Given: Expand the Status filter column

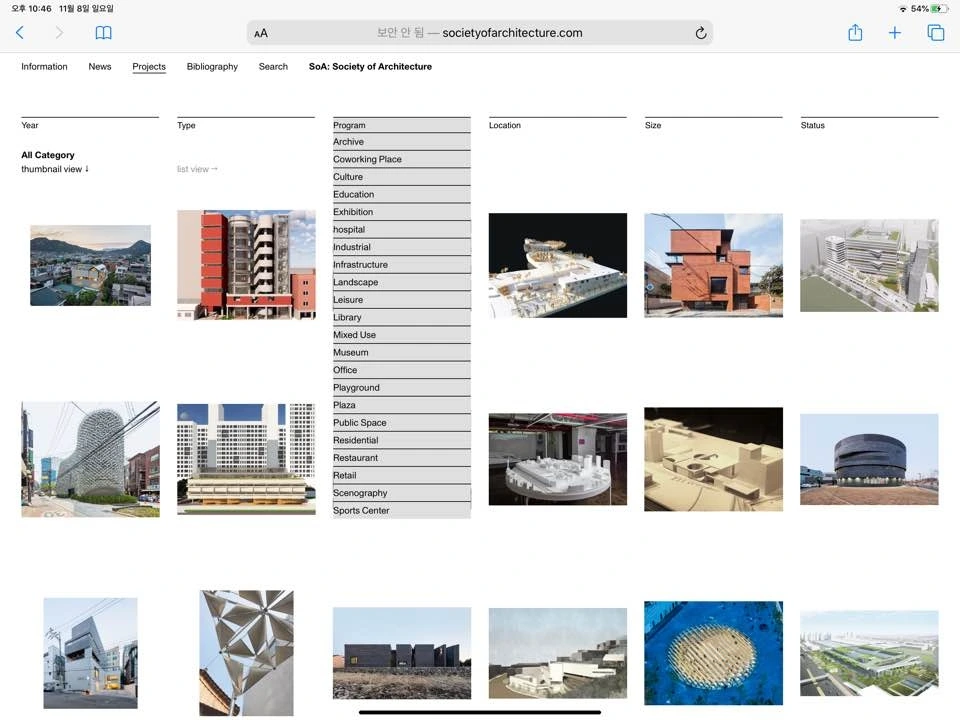Looking at the screenshot, I should tap(869, 125).
